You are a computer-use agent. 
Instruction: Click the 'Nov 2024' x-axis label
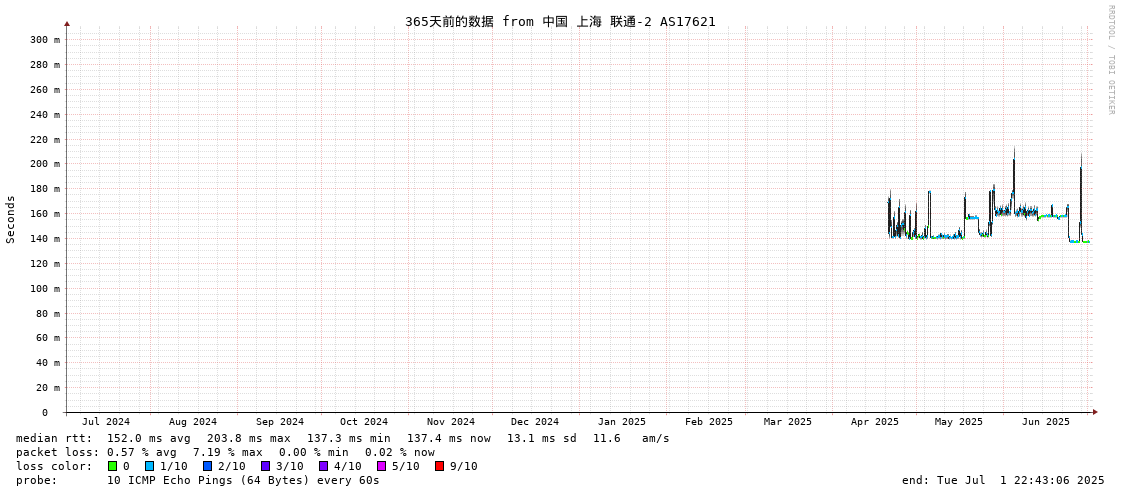[451, 422]
